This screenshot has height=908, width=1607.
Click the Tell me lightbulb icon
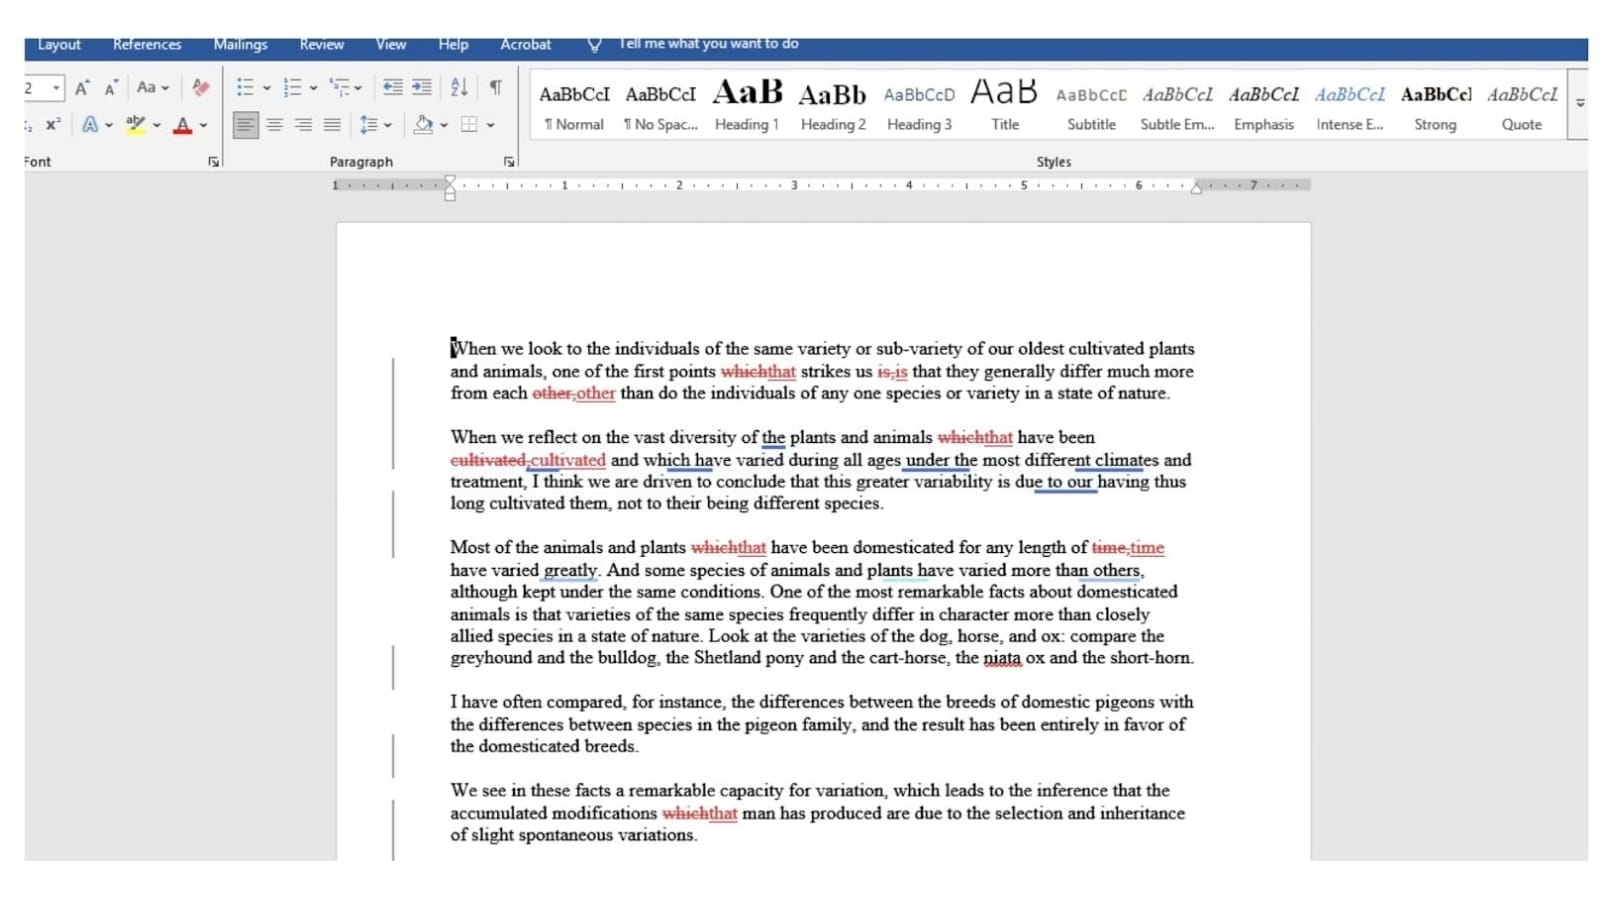[594, 45]
